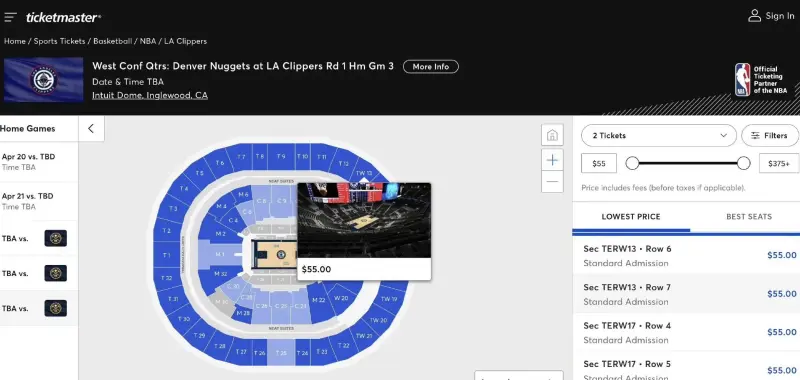Open the Intuit Dome venue link
The width and height of the screenshot is (800, 380).
pyautogui.click(x=149, y=95)
